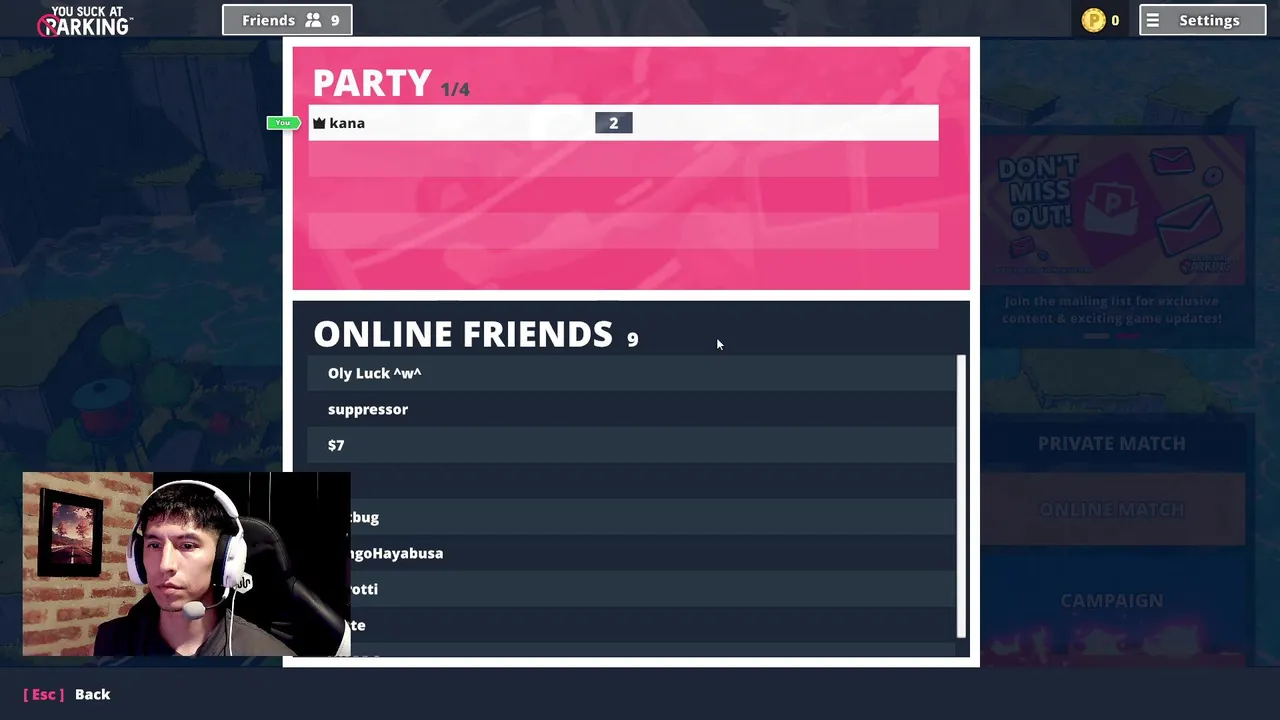Screen dimensions: 1280x720
Task: Open the Friends list button
Action: 287,20
